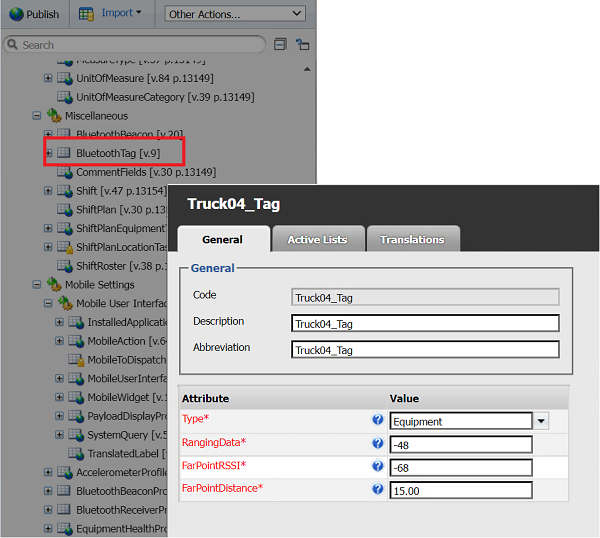This screenshot has height=538, width=600.
Task: Click the BluetoothTag table icon
Action: [x=64, y=153]
